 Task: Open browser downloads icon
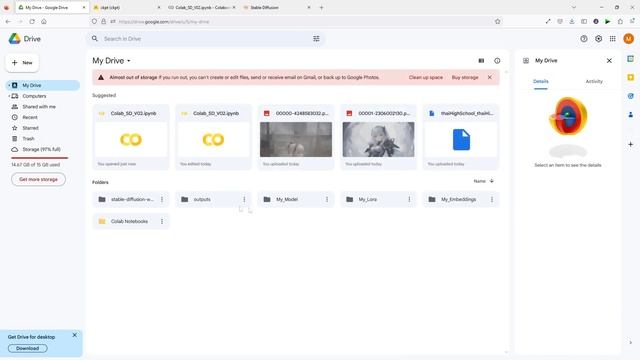tap(572, 22)
